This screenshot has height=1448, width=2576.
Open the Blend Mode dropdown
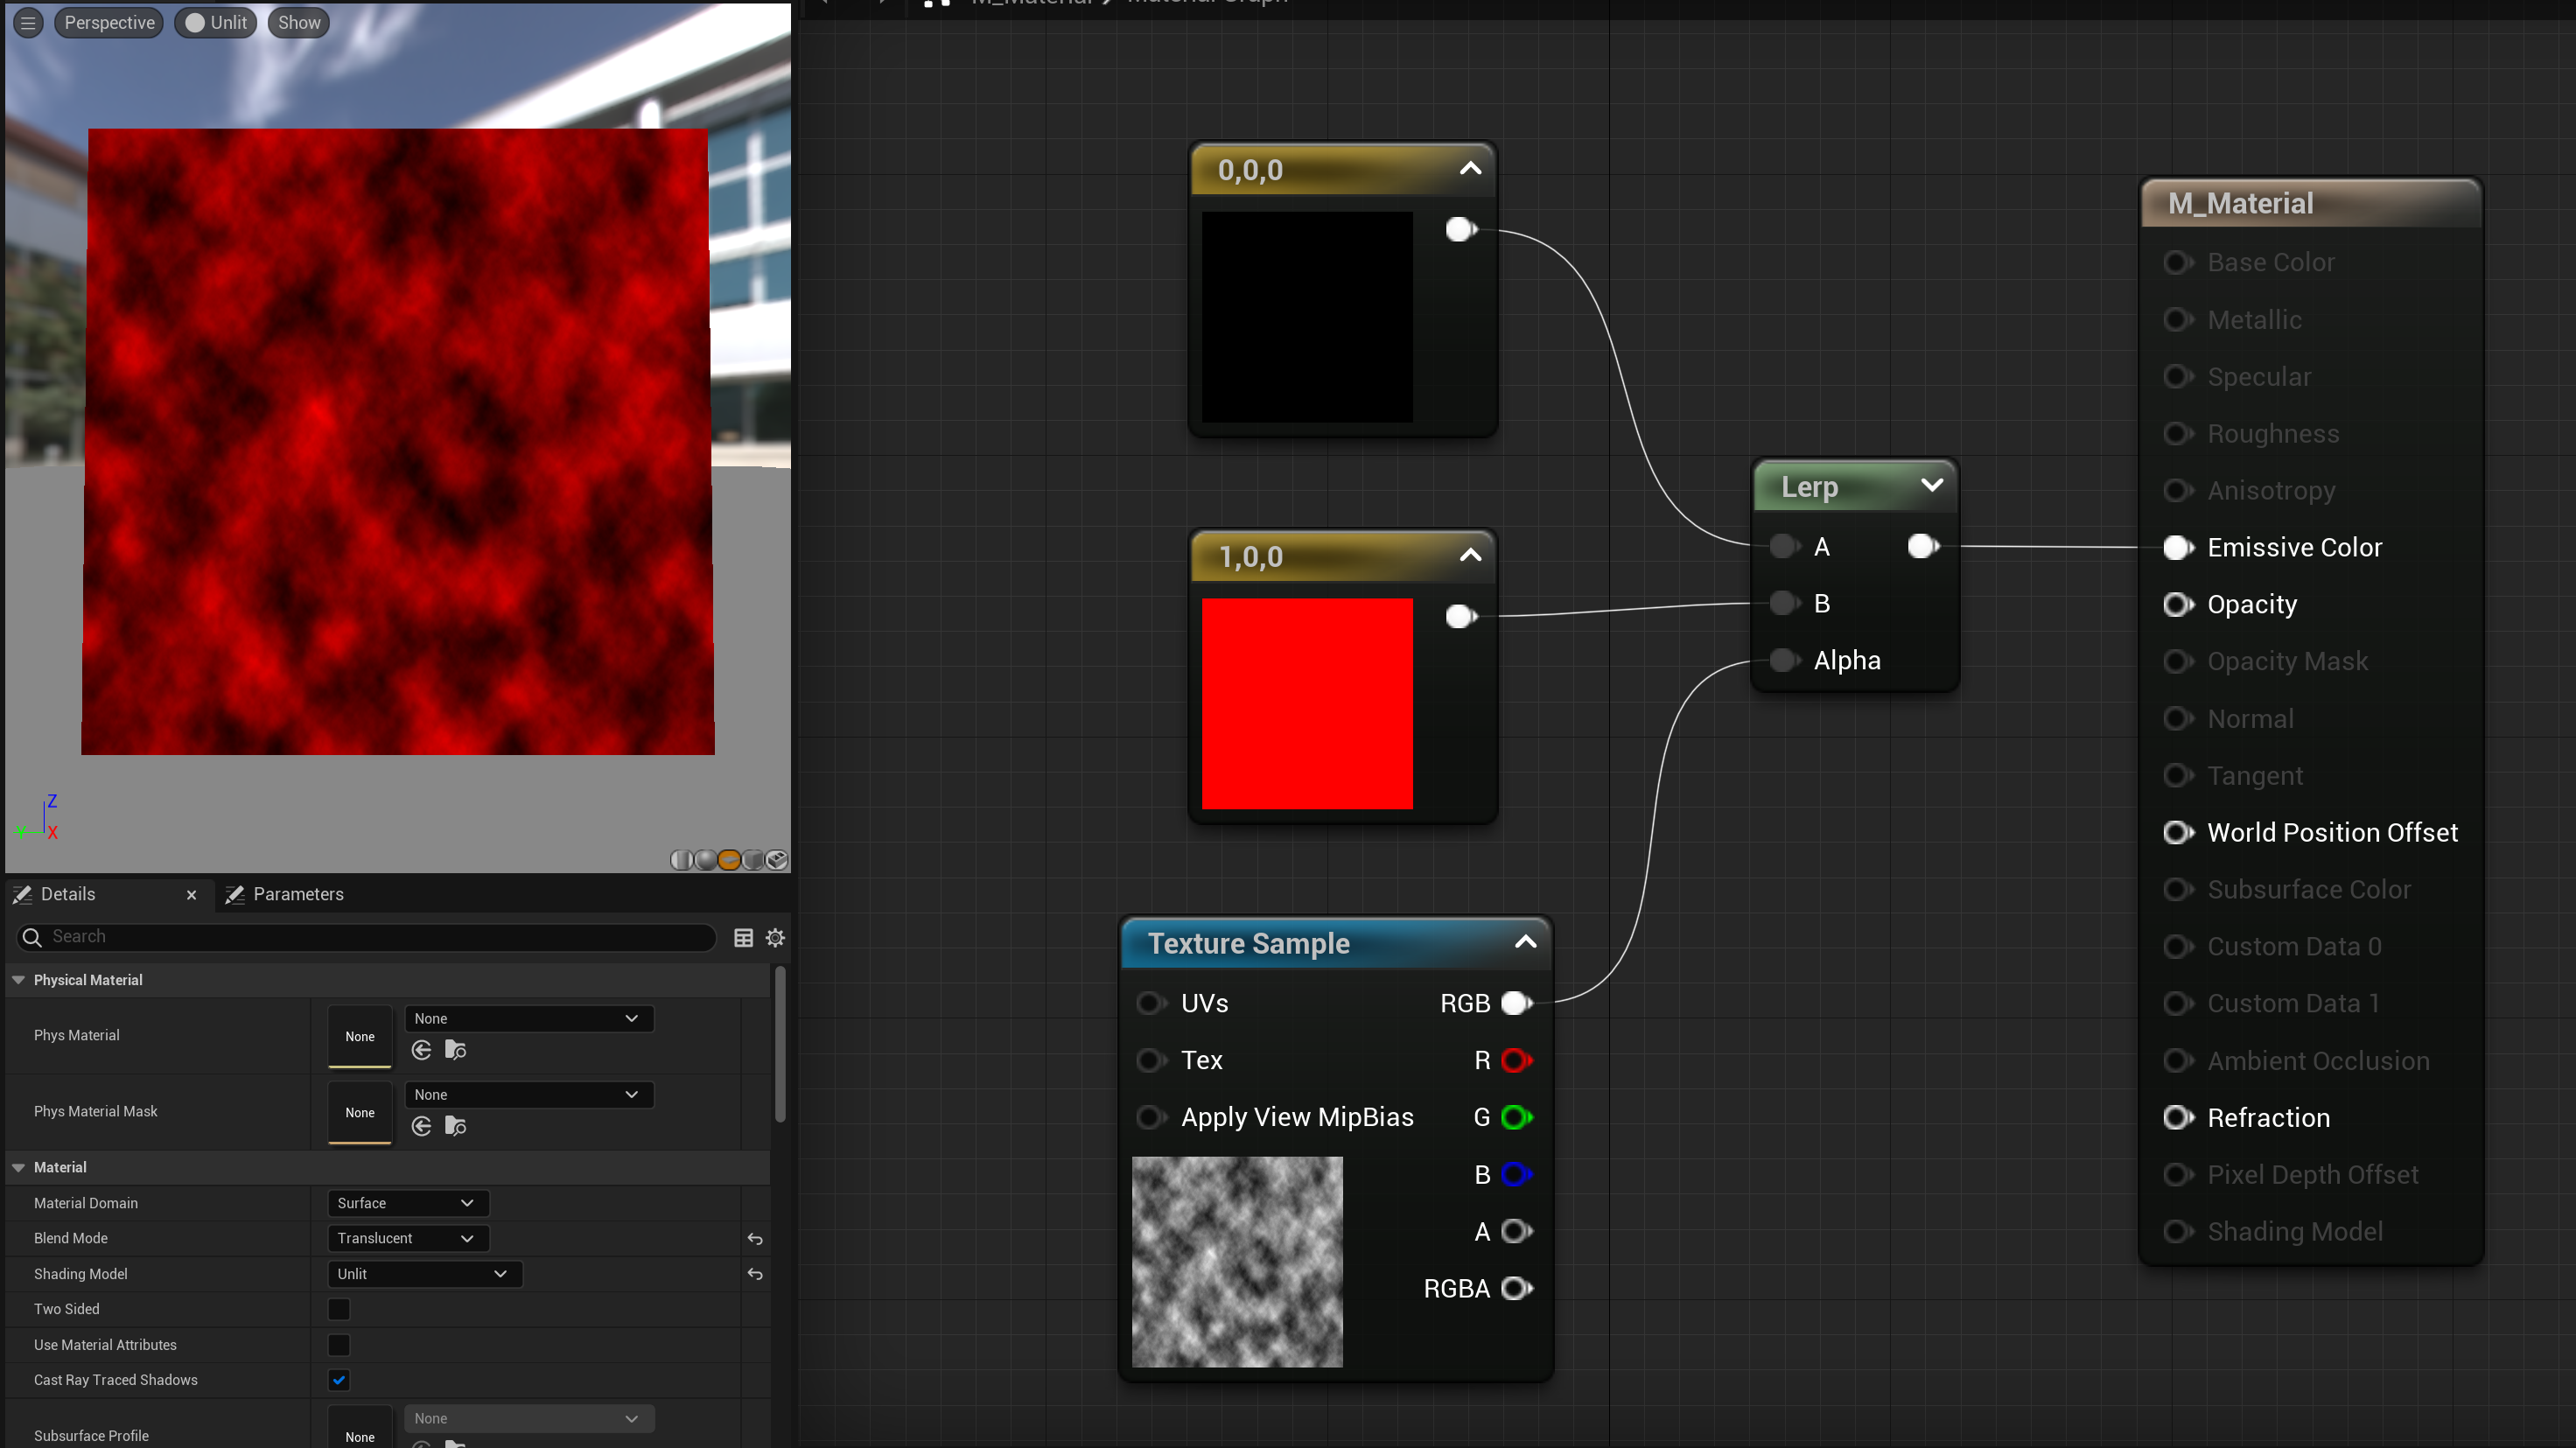(407, 1238)
